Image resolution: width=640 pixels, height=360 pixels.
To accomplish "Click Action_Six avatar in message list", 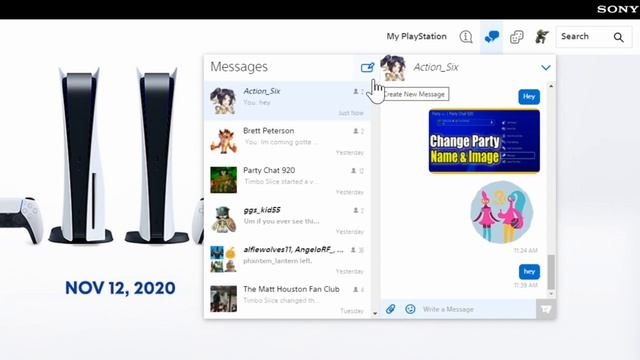I will click(x=223, y=101).
